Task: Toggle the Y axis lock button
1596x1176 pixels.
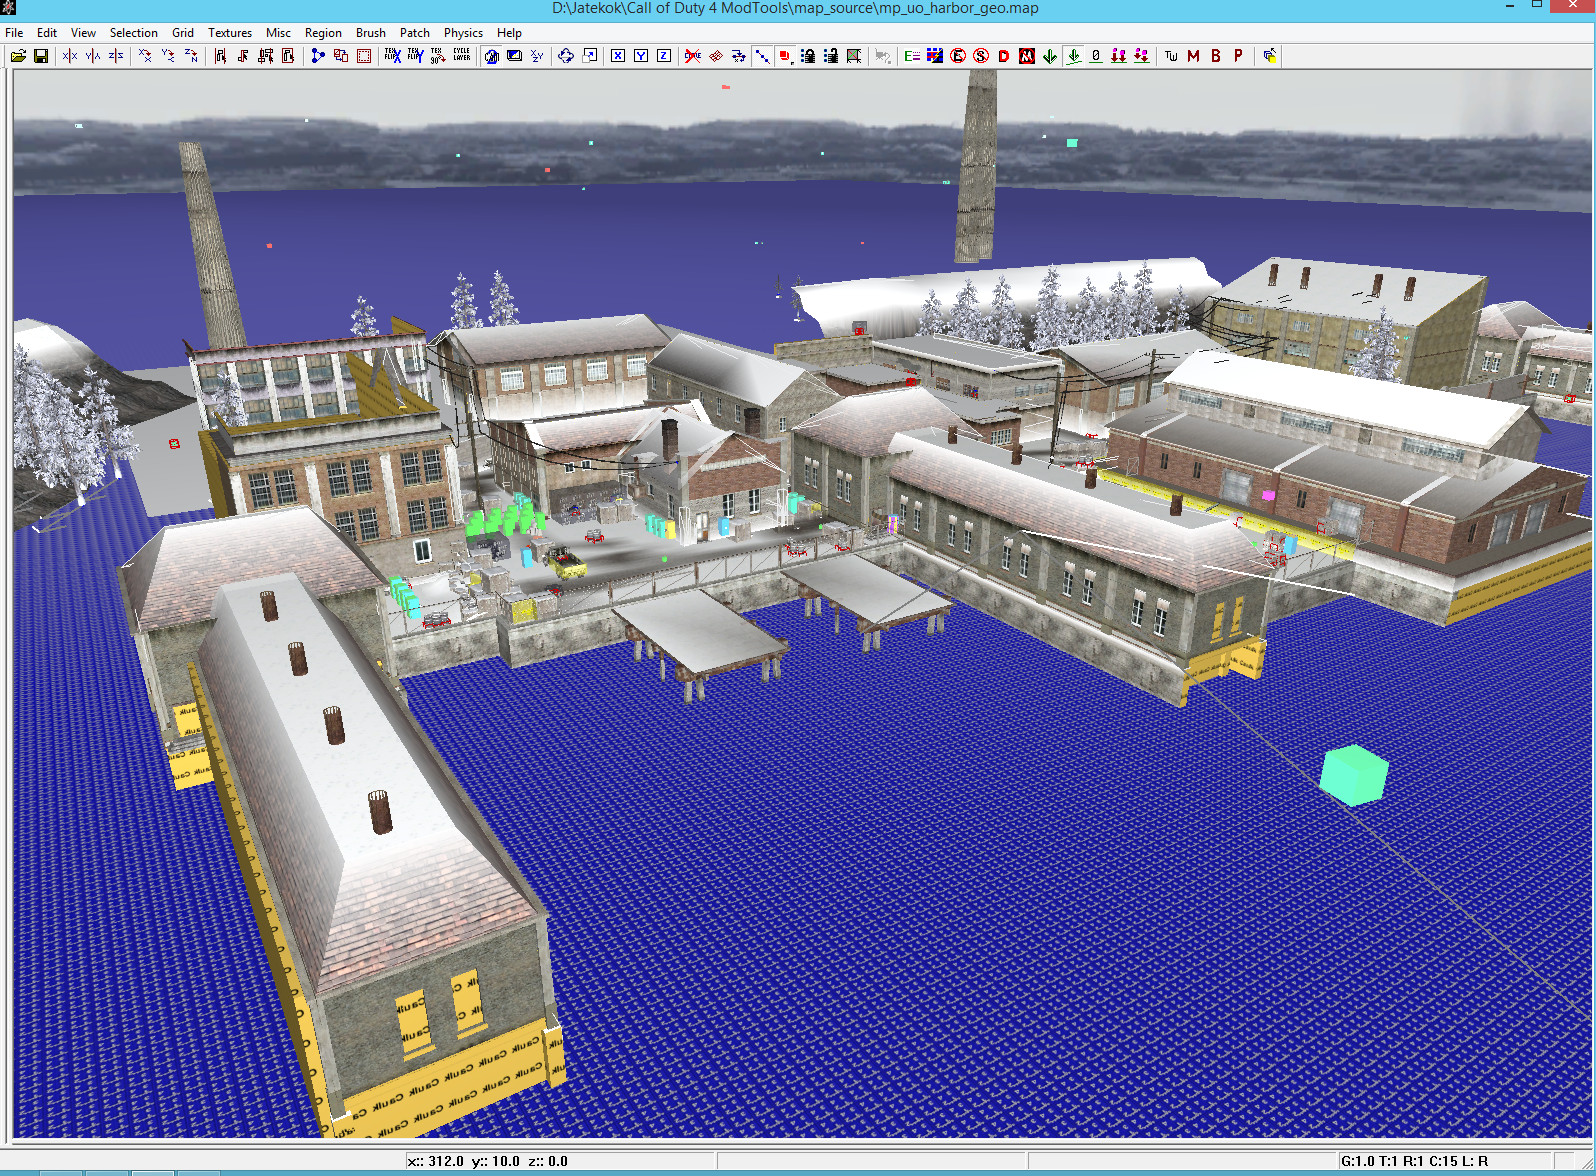Action: (641, 56)
